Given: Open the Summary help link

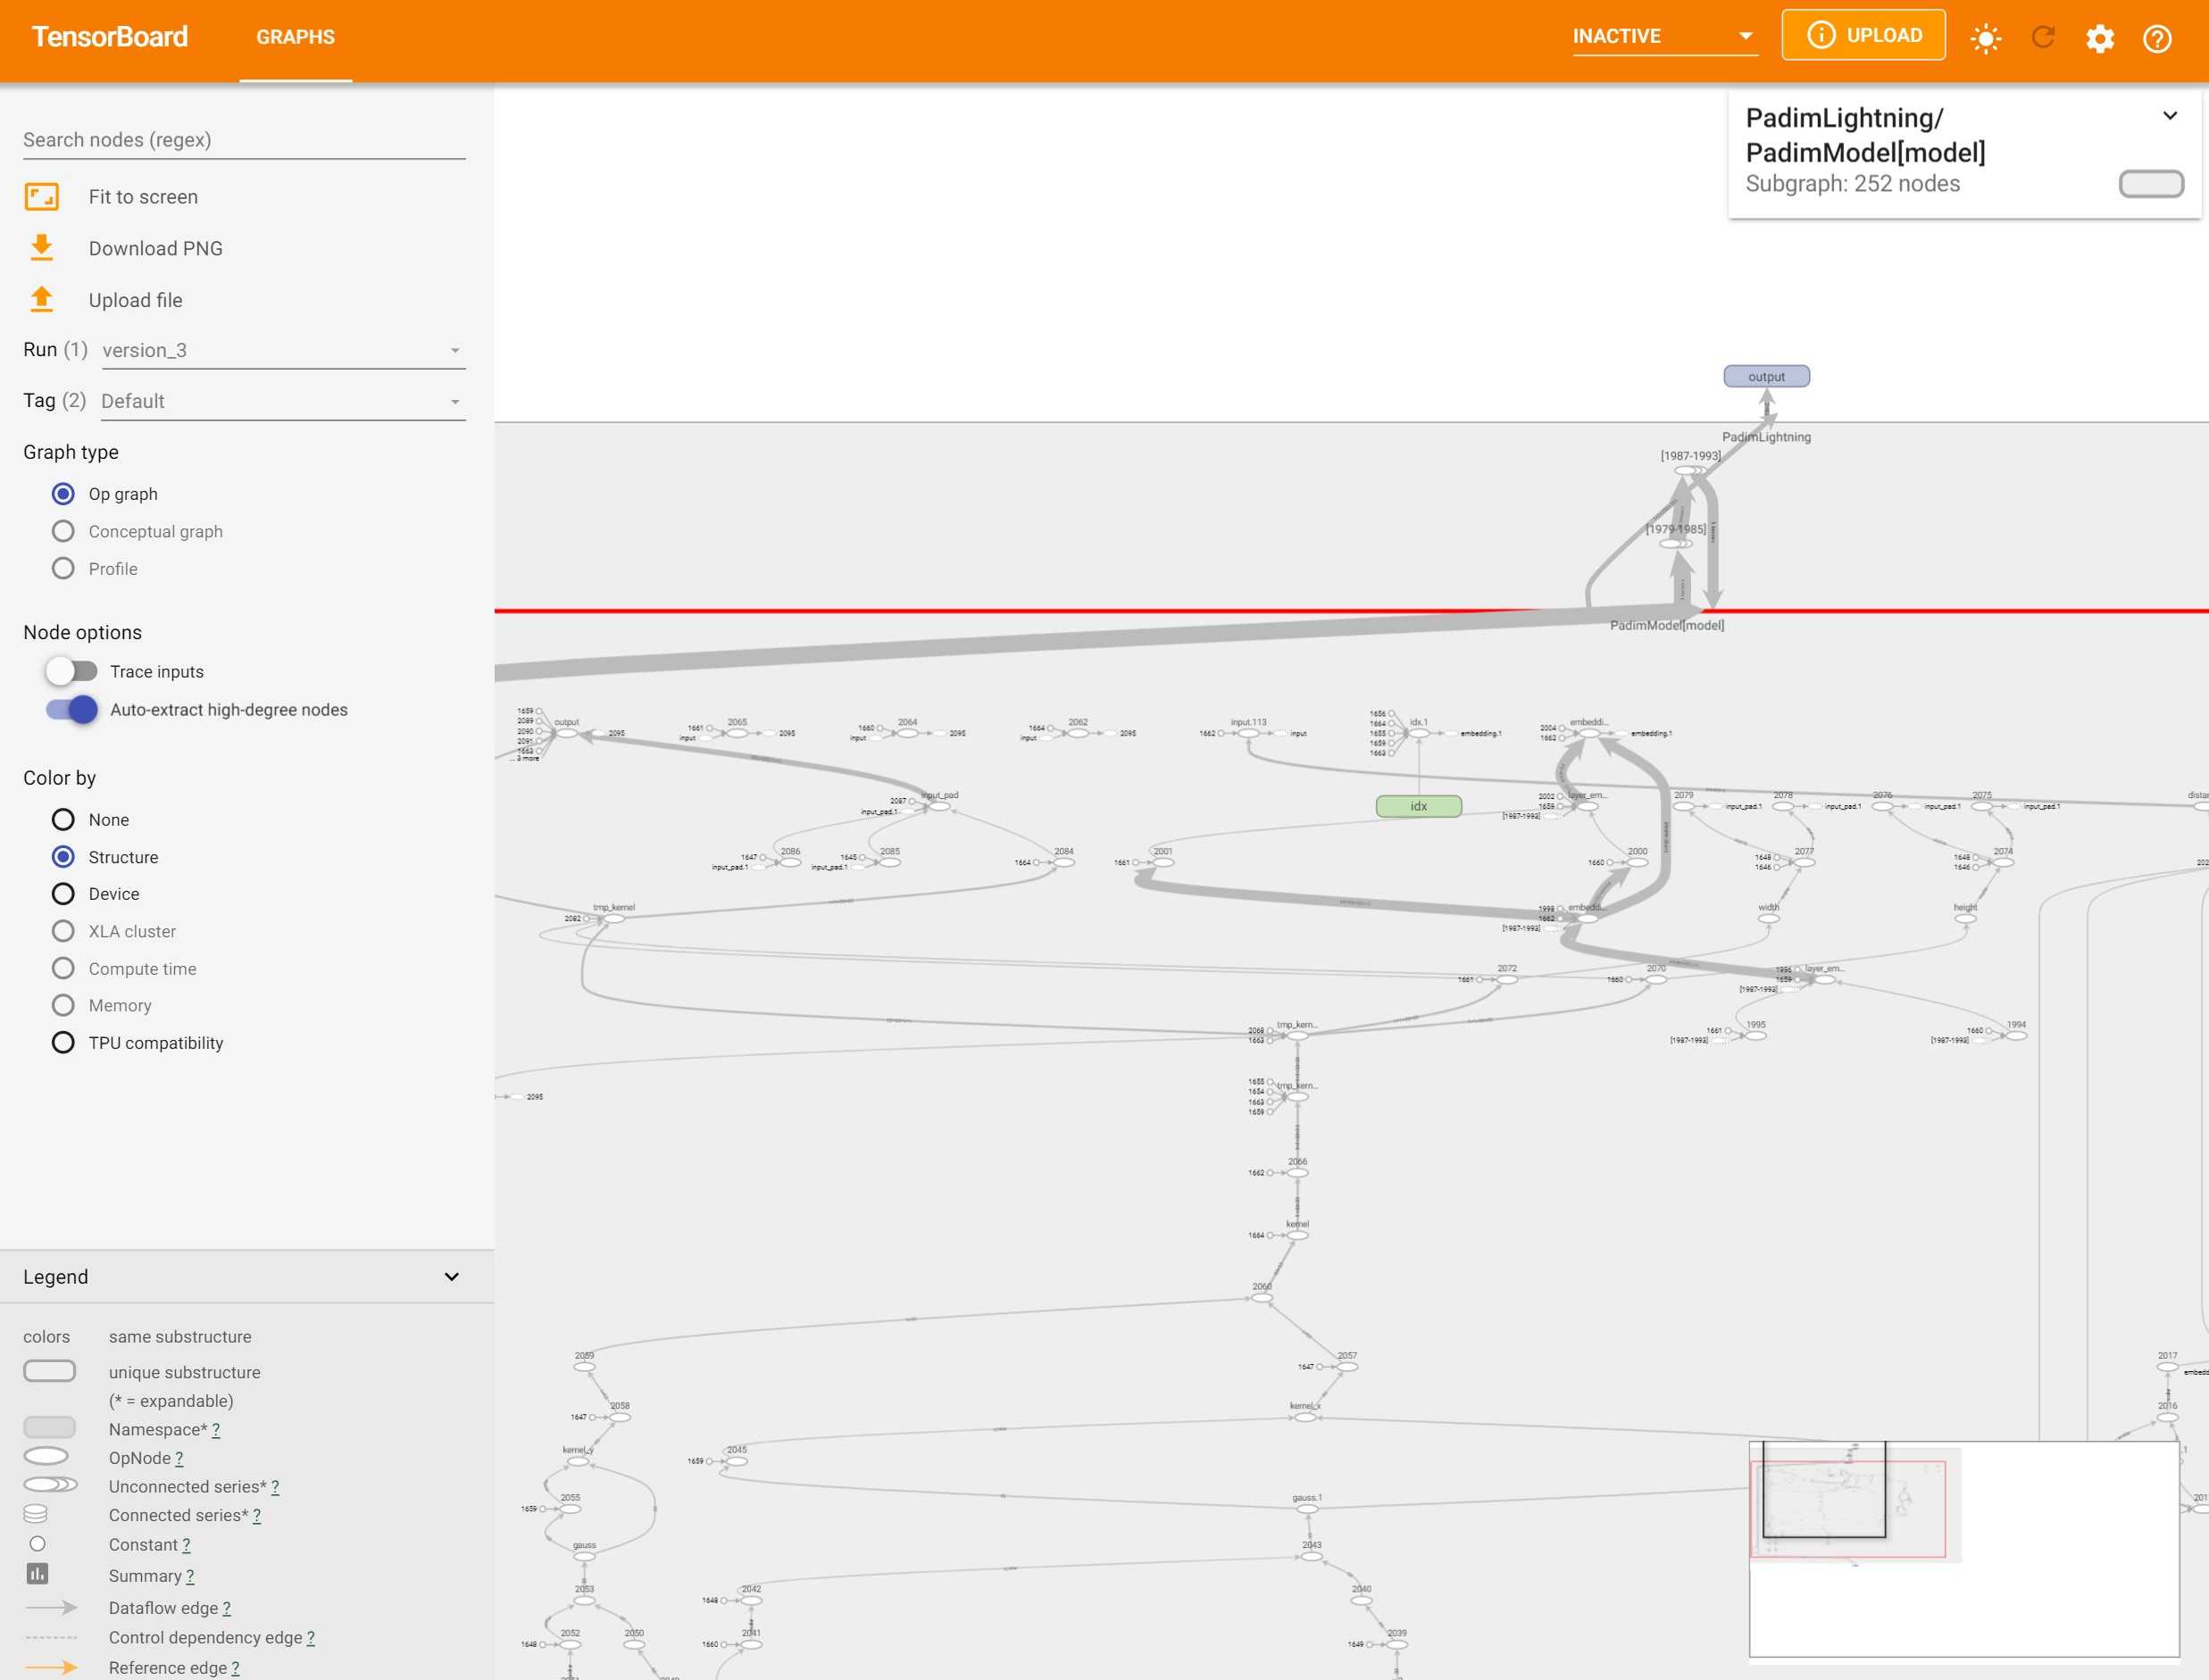Looking at the screenshot, I should (190, 1576).
